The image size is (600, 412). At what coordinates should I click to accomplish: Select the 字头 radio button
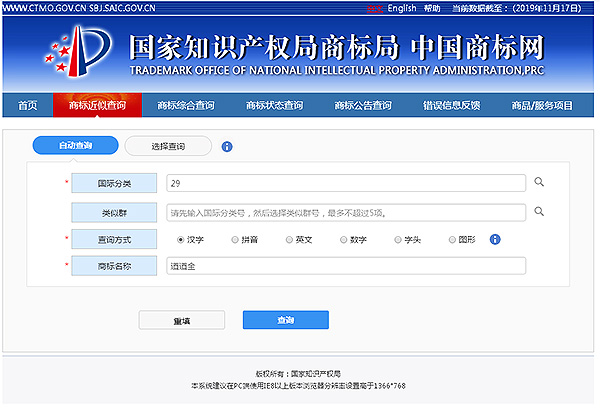[x=398, y=240]
